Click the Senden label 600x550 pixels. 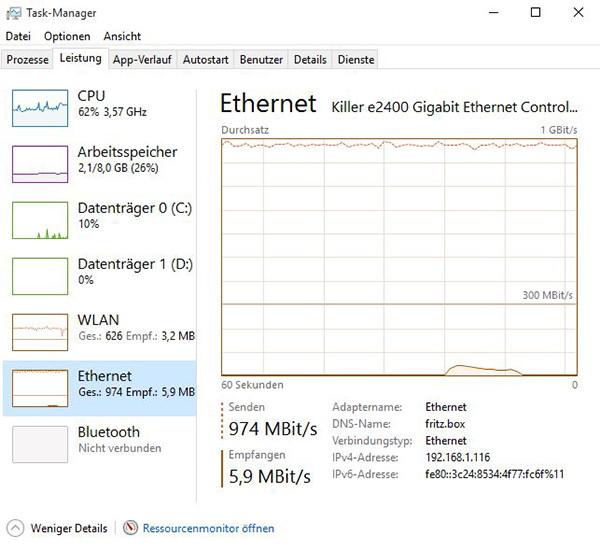click(246, 407)
